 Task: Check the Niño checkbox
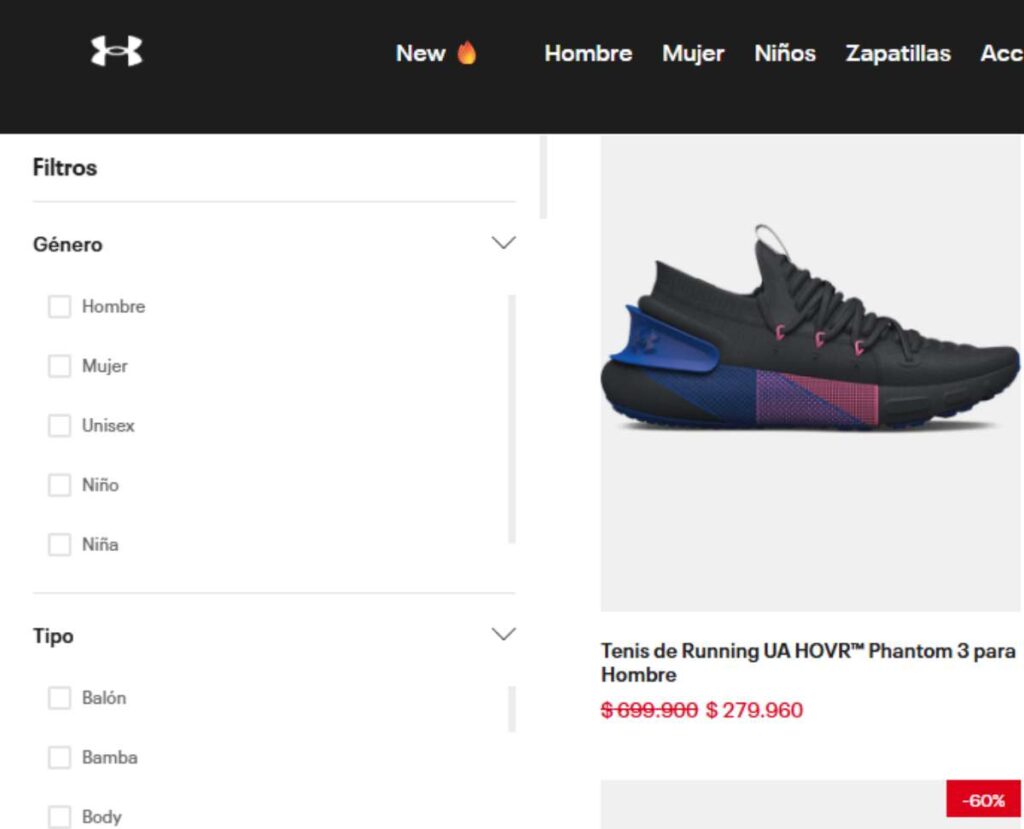59,485
